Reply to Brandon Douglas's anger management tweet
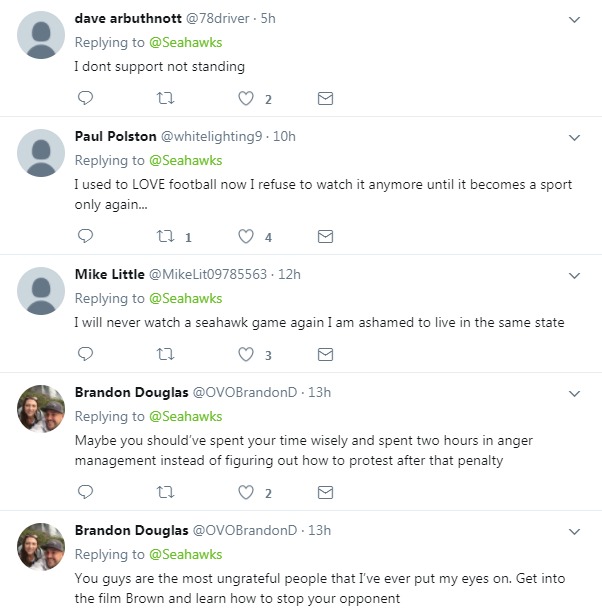The image size is (602, 615). pos(85,492)
